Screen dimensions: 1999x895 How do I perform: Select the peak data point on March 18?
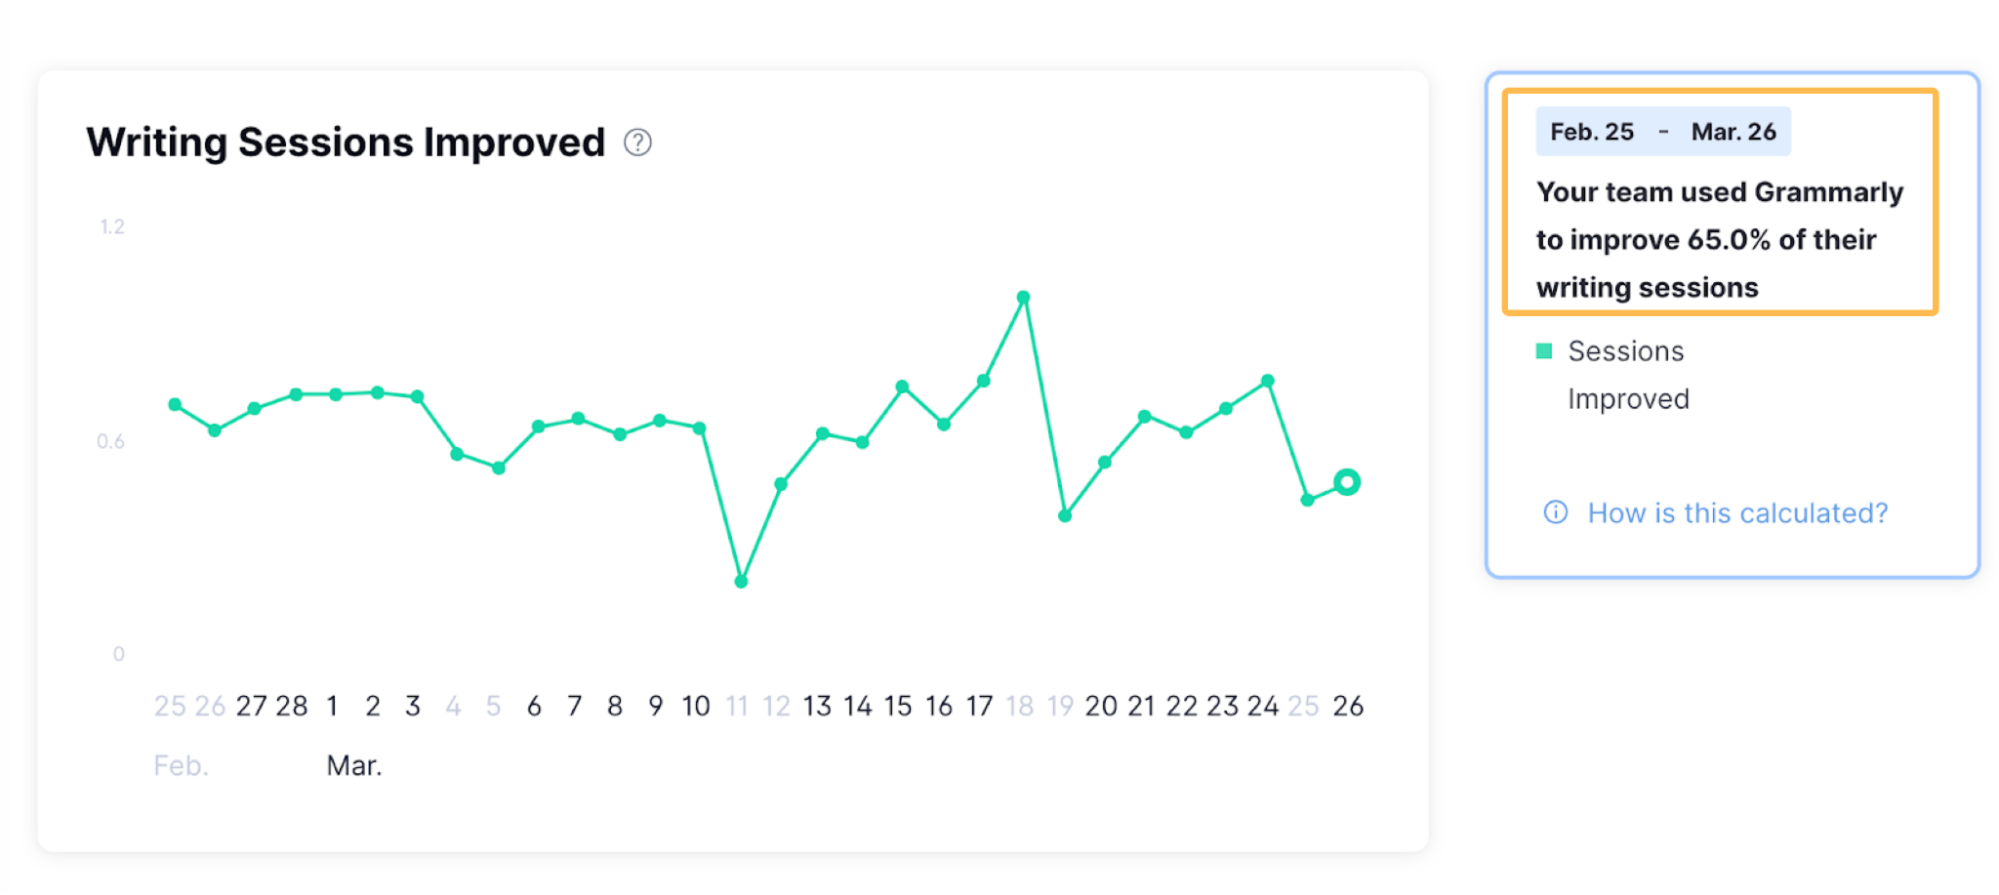point(1022,296)
